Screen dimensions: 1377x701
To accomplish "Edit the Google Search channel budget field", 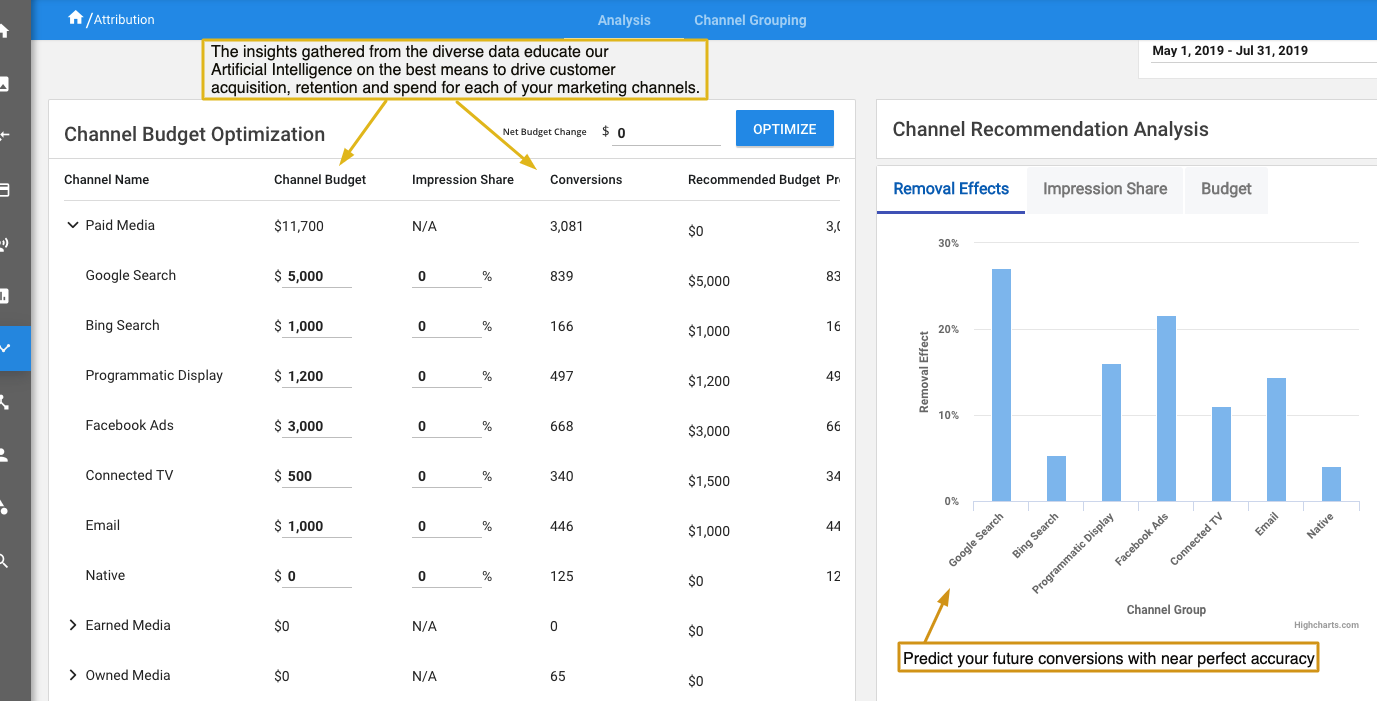I will 316,277.
